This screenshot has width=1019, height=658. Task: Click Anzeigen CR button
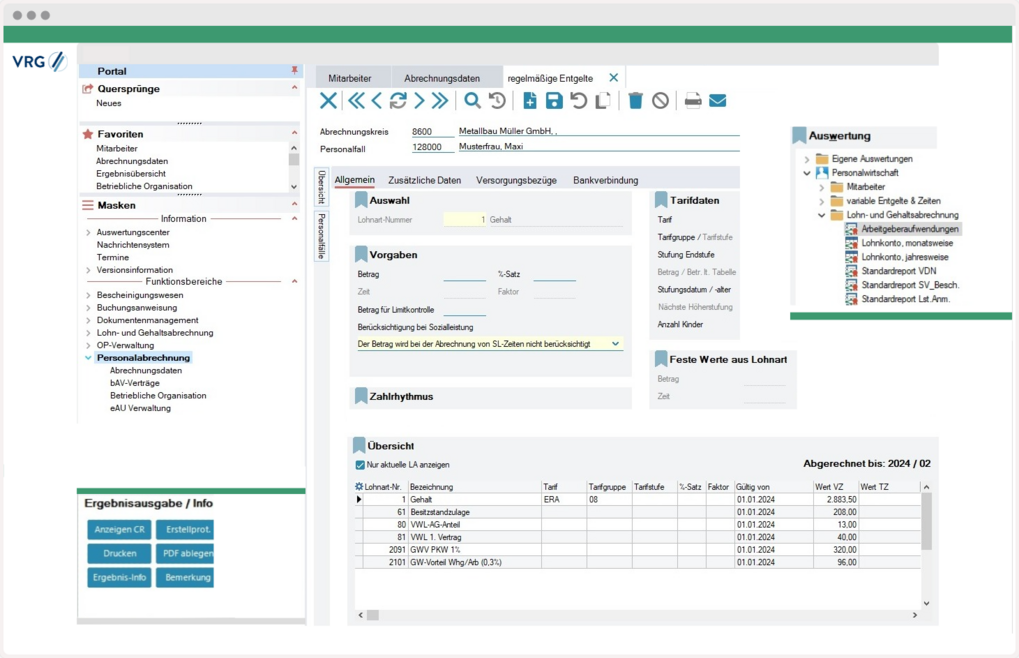(120, 529)
